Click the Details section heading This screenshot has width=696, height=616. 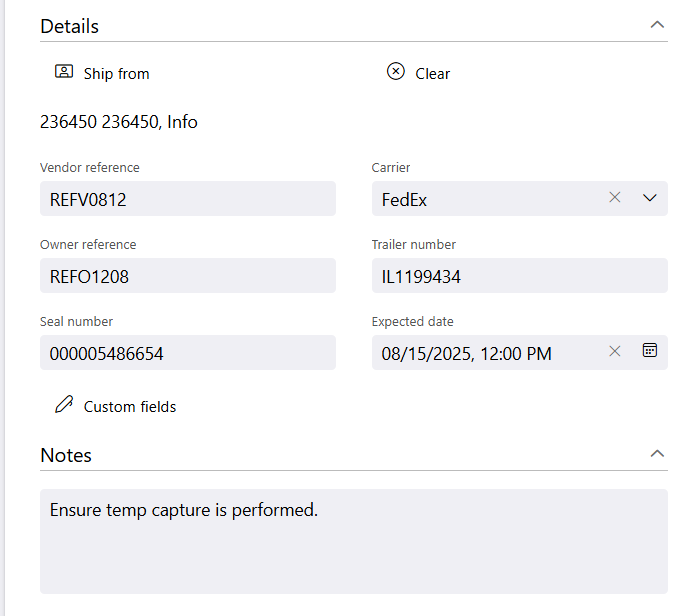pyautogui.click(x=70, y=26)
